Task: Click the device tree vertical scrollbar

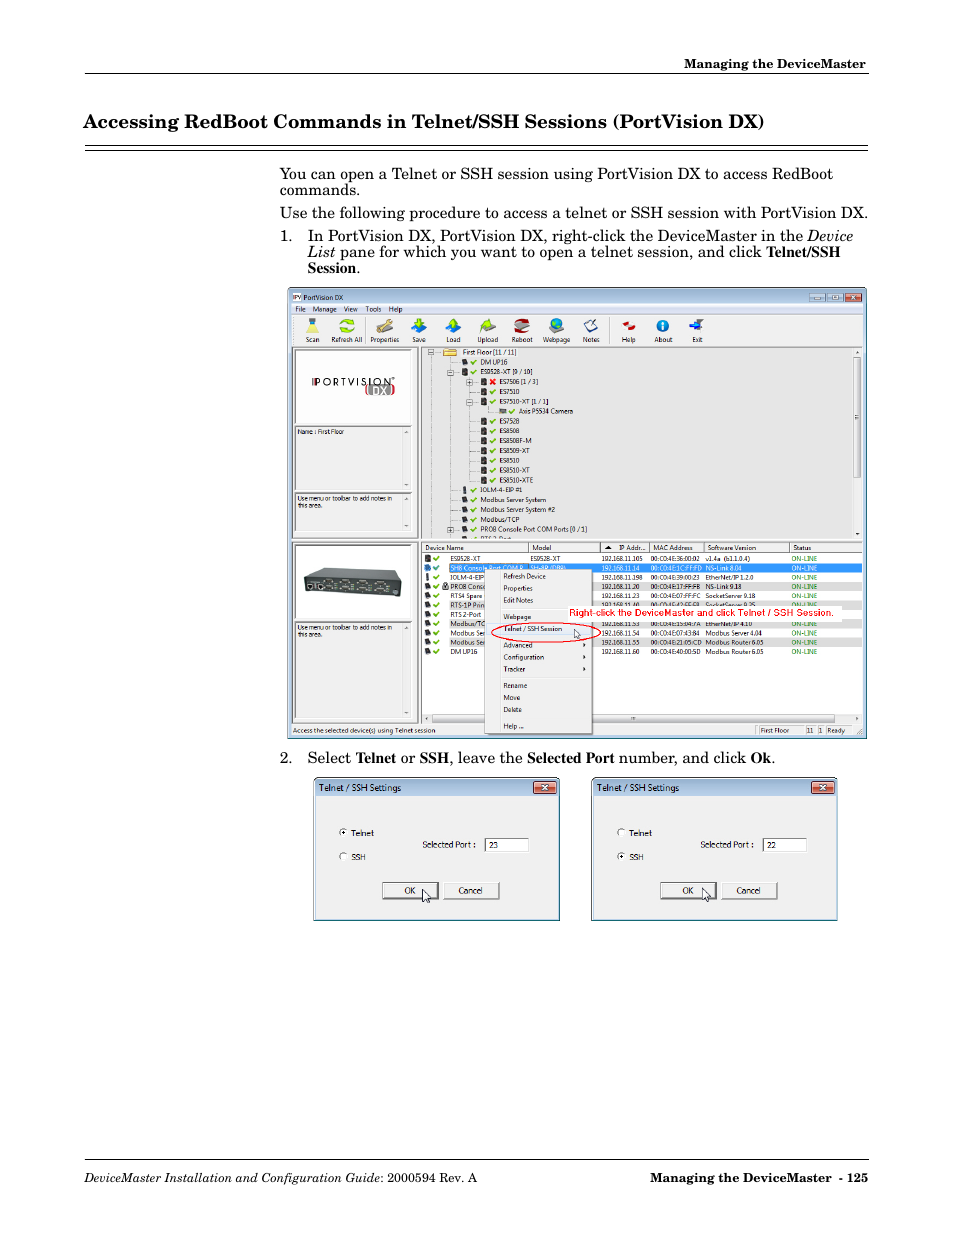Action: pyautogui.click(x=857, y=443)
